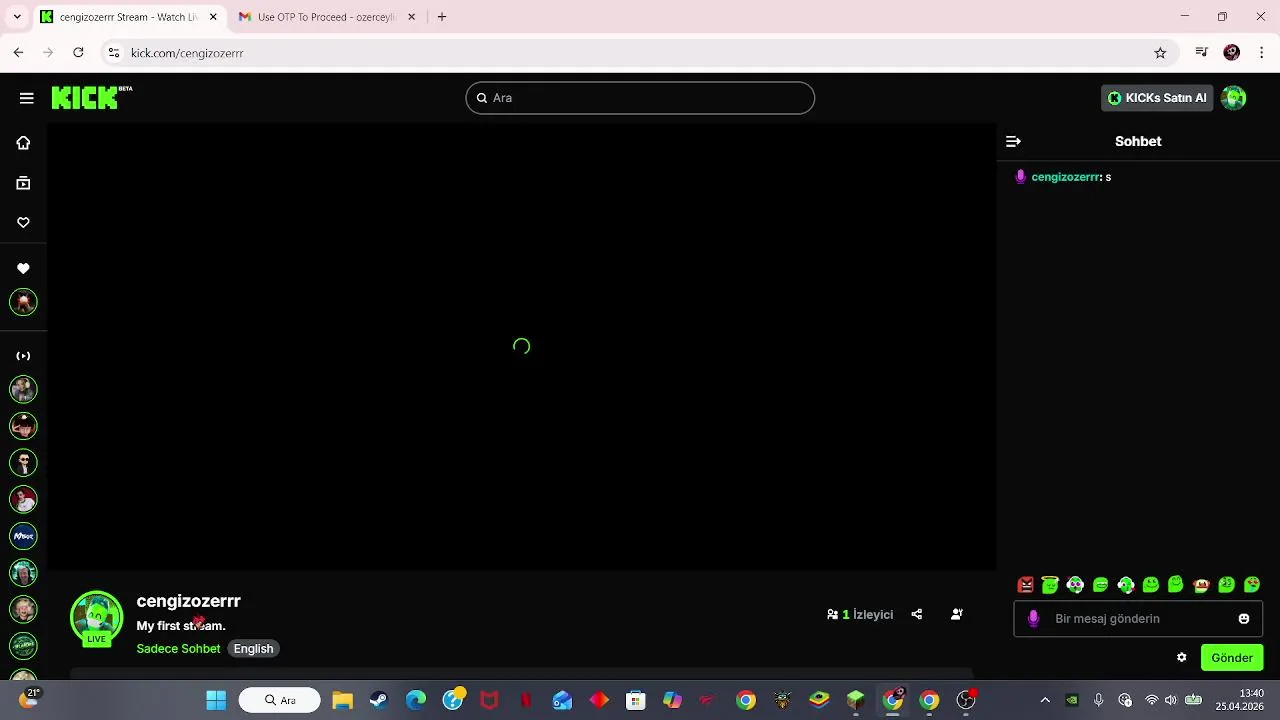
Task: Click 'Bir mesaj gönderin' chat input
Action: coord(1138,619)
